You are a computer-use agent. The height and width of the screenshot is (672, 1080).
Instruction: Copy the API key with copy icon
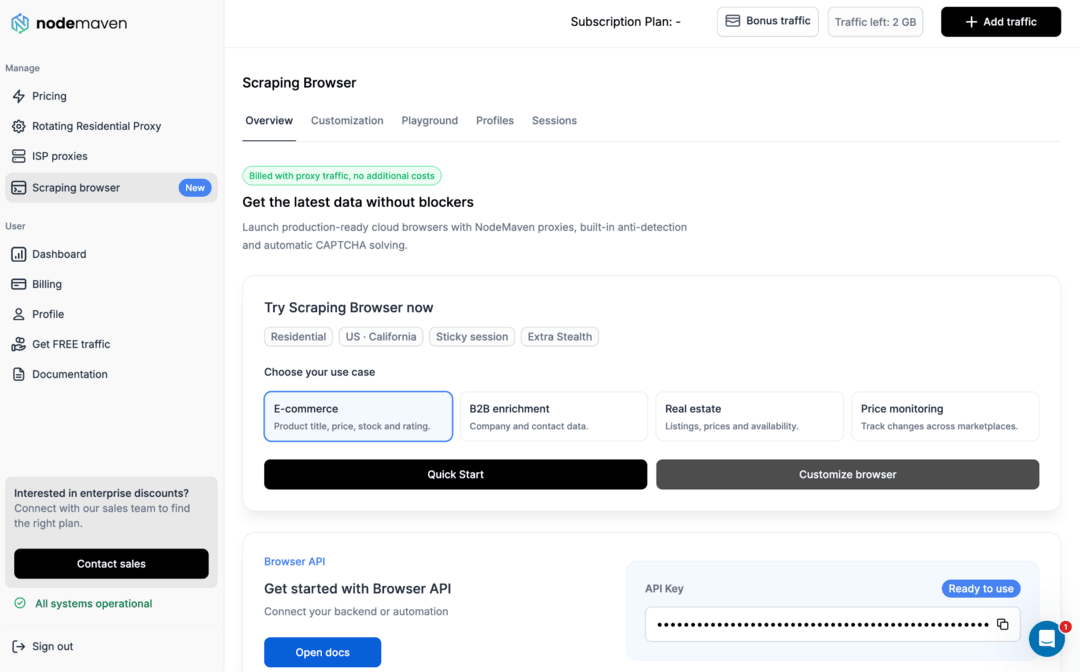click(x=1003, y=624)
